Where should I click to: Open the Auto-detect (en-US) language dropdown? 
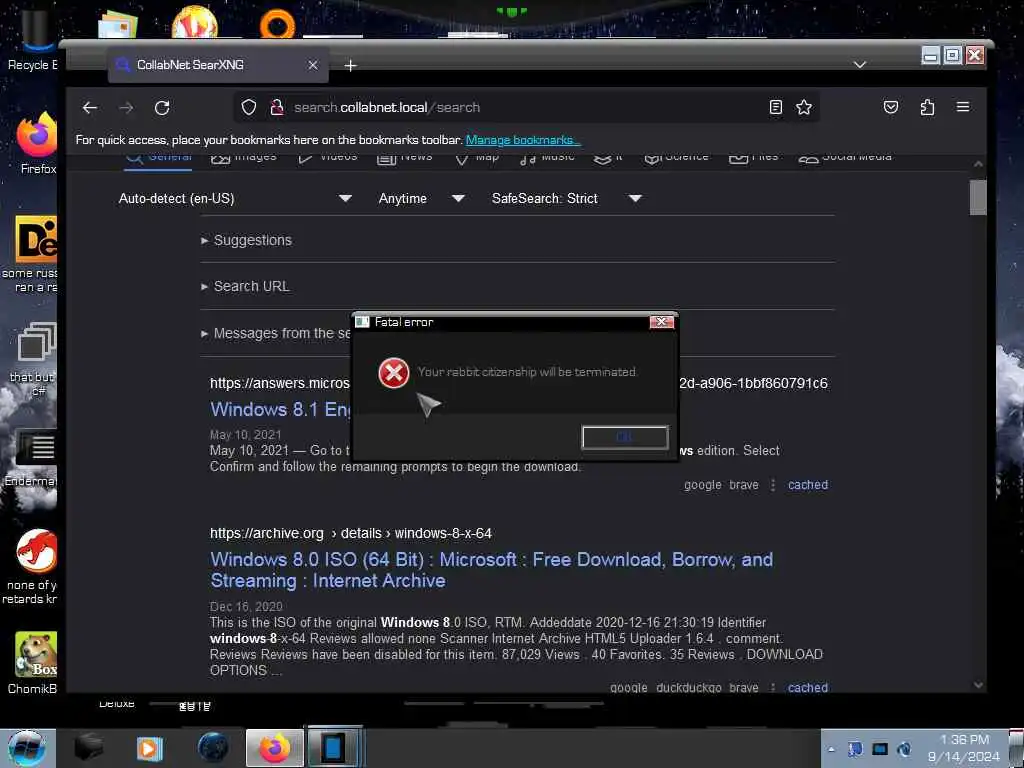[234, 199]
